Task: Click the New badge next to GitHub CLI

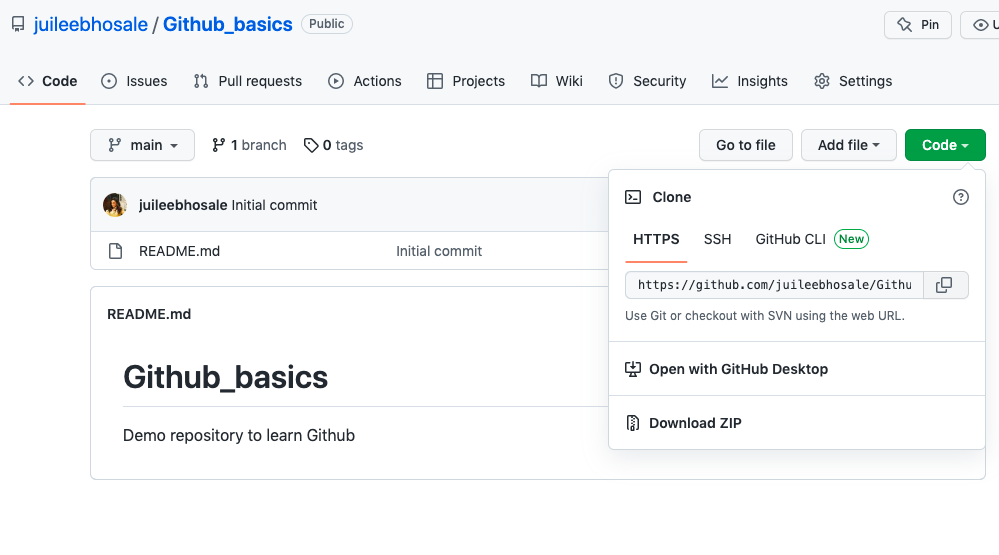Action: point(851,239)
